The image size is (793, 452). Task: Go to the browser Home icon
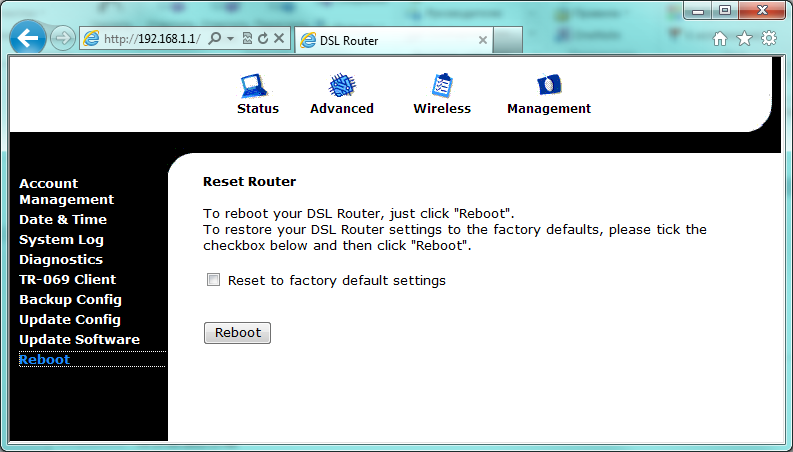[x=720, y=39]
